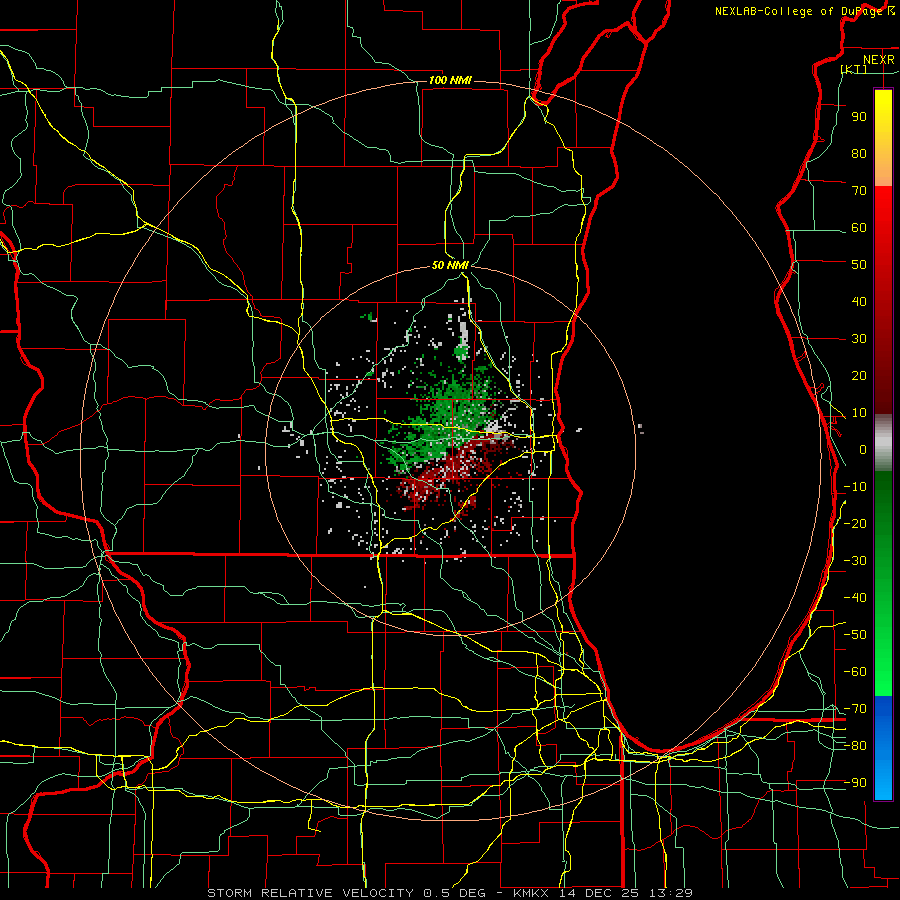The width and height of the screenshot is (900, 900).
Task: Click the -90 tick label on velocity scale
Action: [855, 783]
